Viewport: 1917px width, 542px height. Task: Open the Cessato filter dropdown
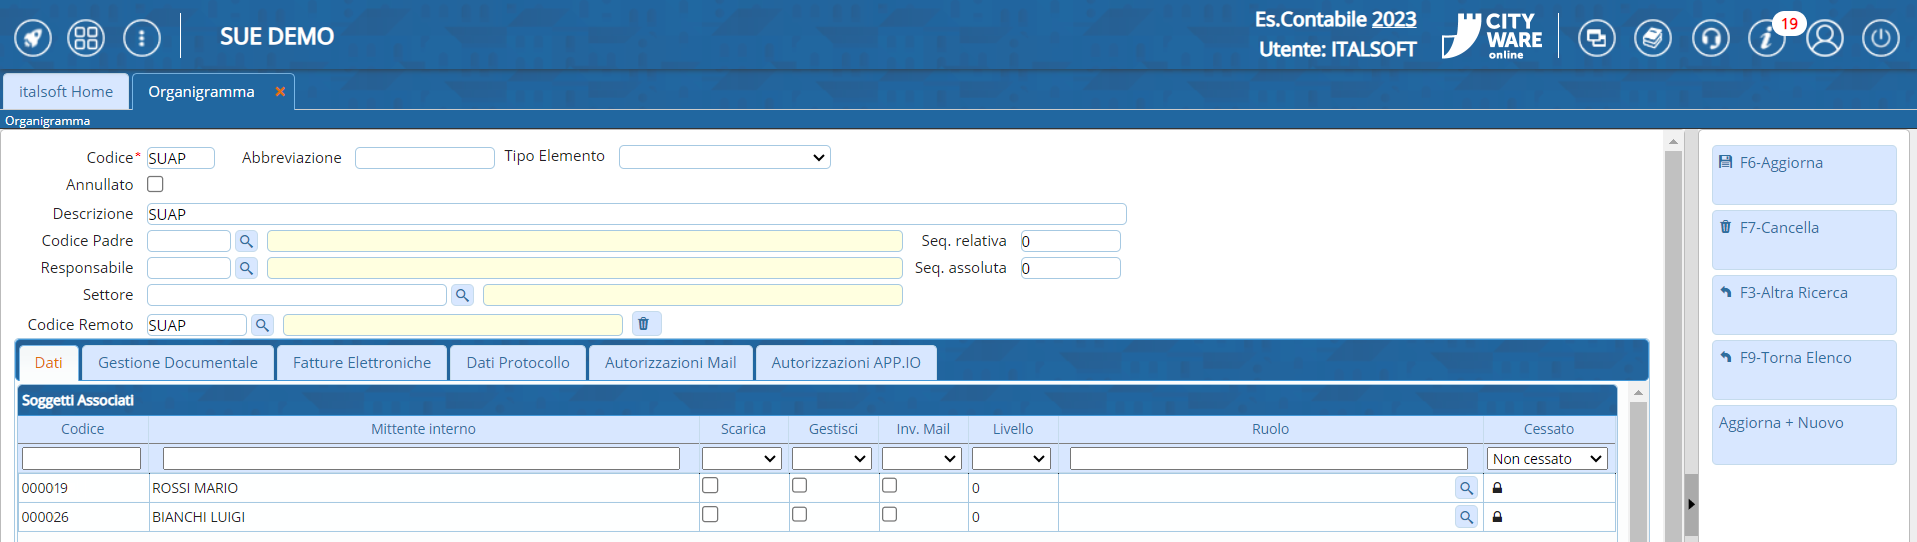(x=1546, y=459)
